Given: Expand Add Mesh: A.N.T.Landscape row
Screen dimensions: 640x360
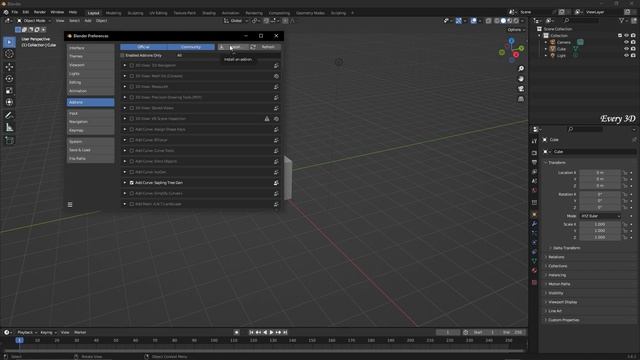Looking at the screenshot, I should 125,204.
